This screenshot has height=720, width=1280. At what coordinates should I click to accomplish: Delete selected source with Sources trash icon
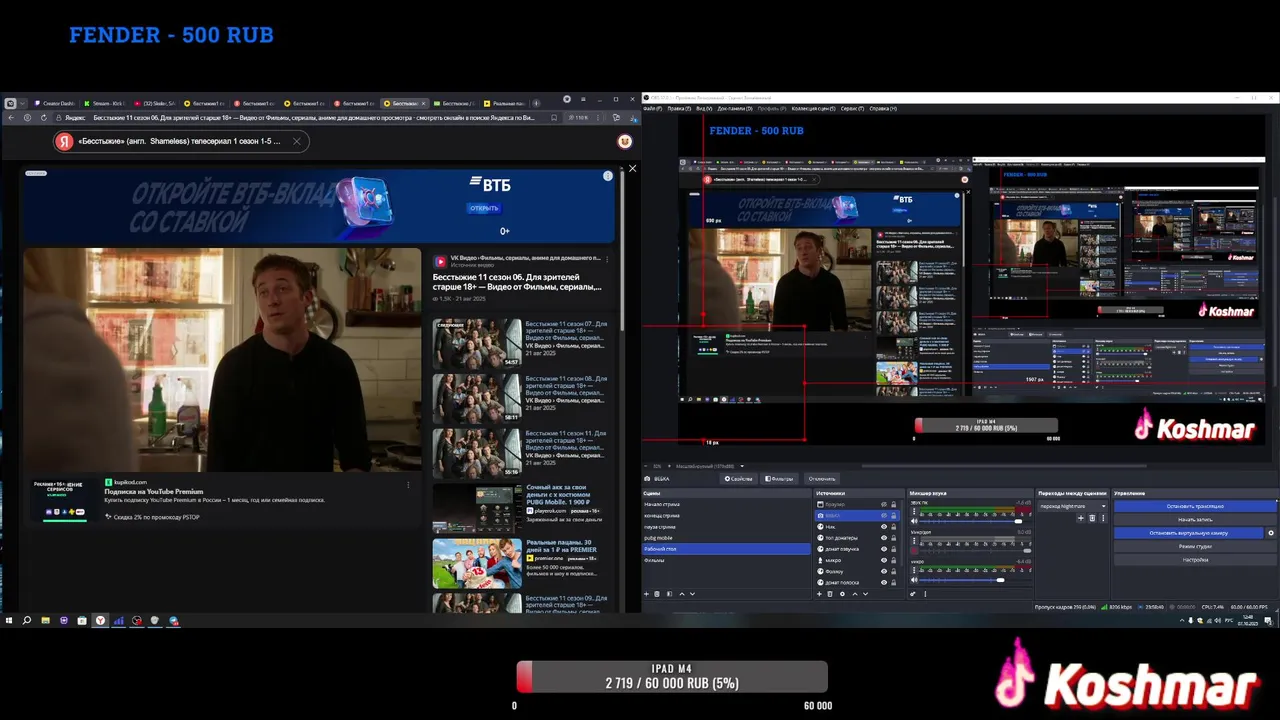830,594
